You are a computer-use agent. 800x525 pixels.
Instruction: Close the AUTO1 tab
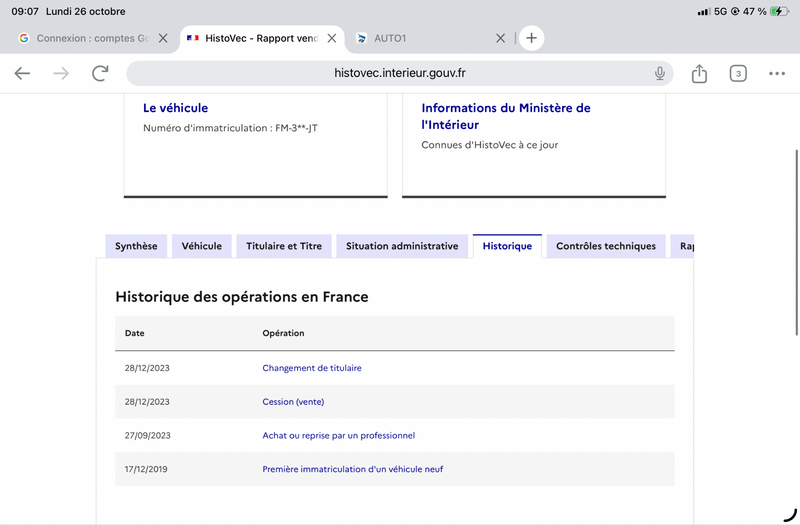click(x=501, y=38)
